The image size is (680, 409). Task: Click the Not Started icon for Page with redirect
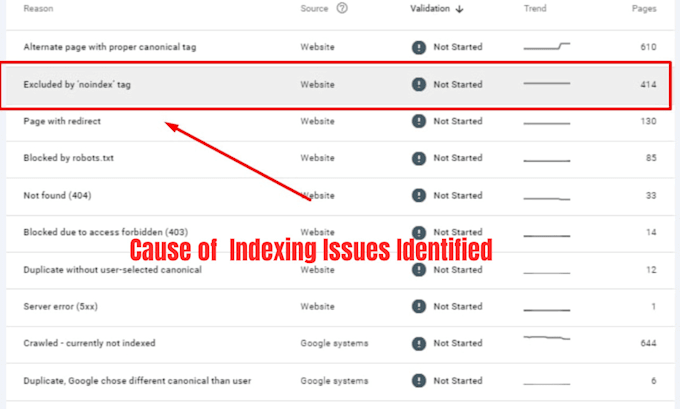[x=418, y=121]
